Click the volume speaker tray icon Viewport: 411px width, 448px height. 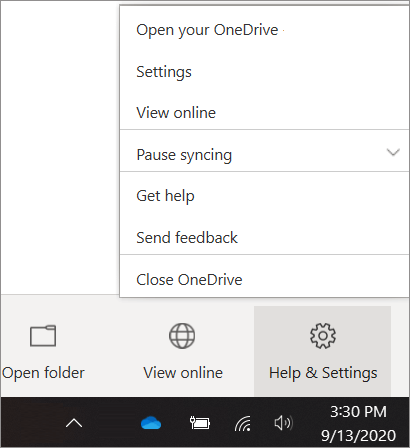[283, 423]
